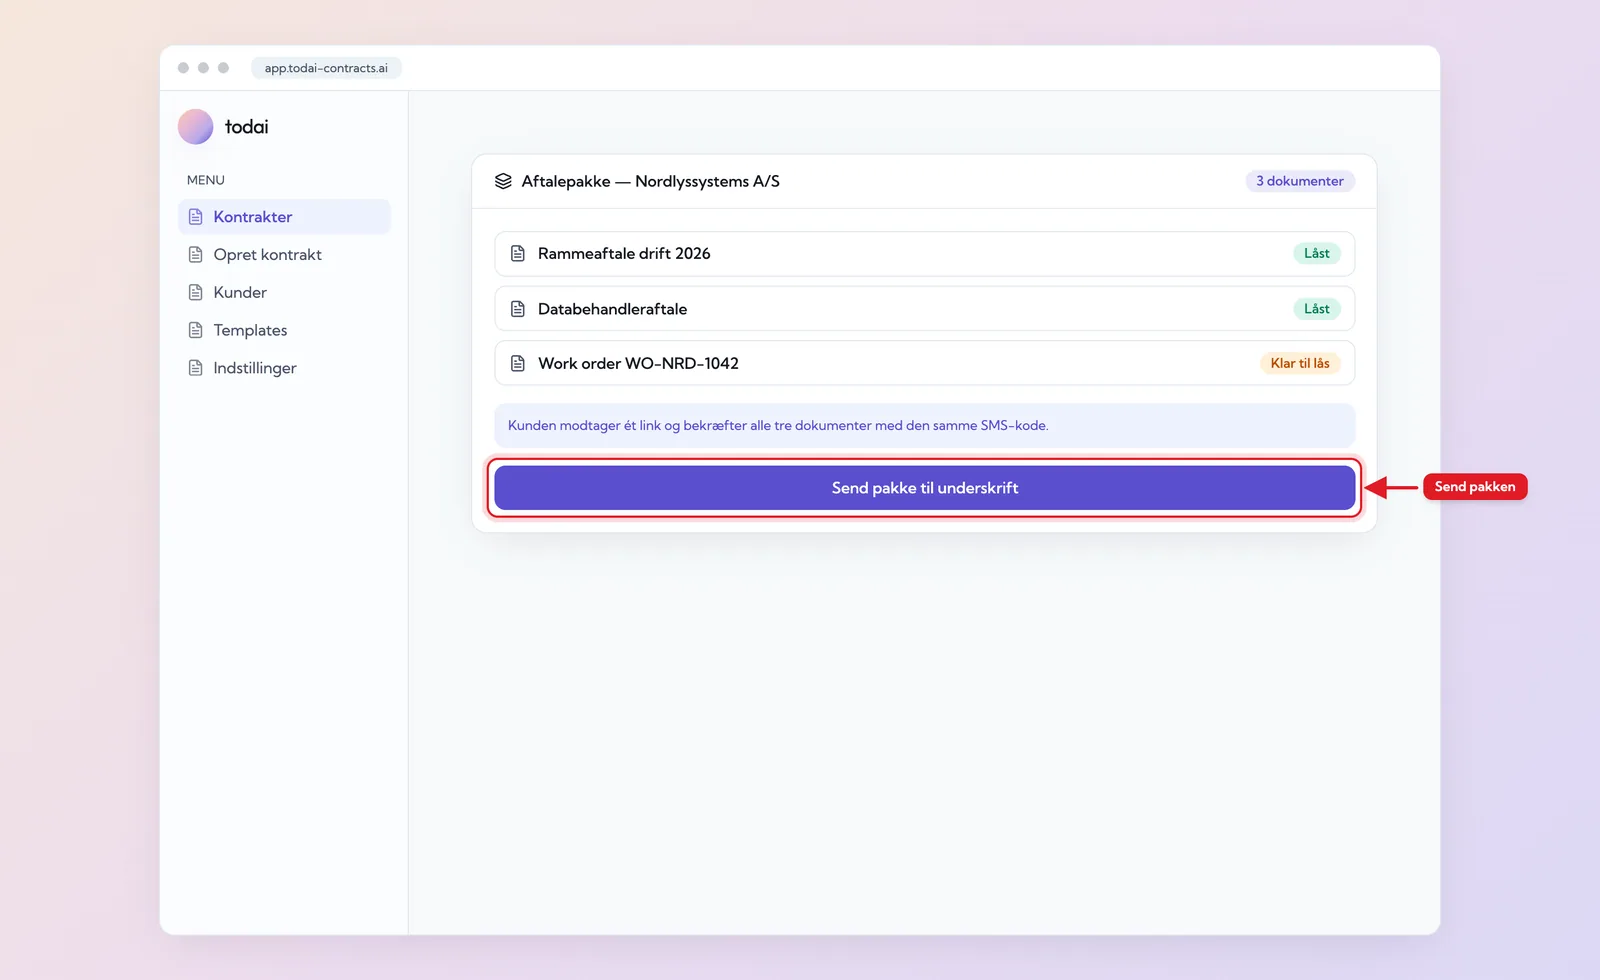Click the todai logo circle
Screen dimensions: 1600x980
pyautogui.click(x=195, y=127)
